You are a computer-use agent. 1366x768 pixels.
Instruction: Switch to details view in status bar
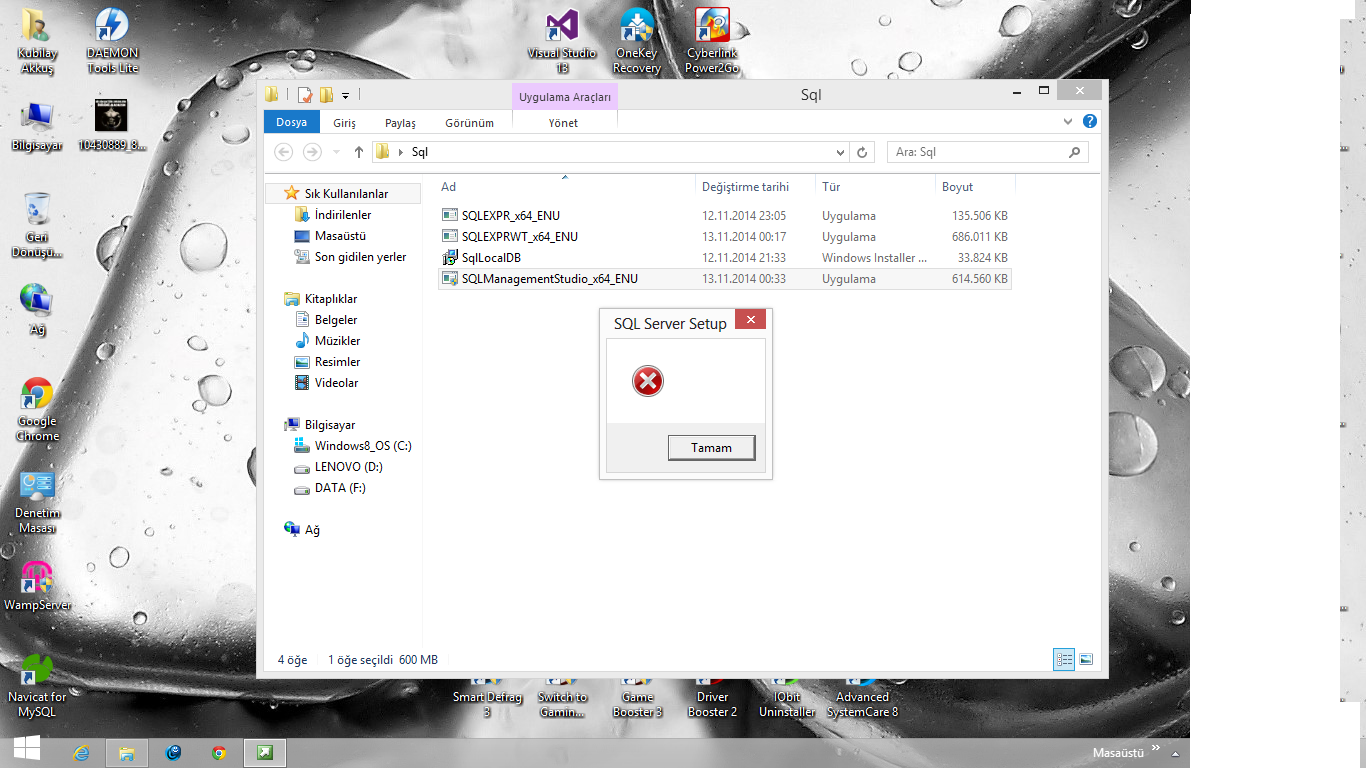click(1064, 660)
